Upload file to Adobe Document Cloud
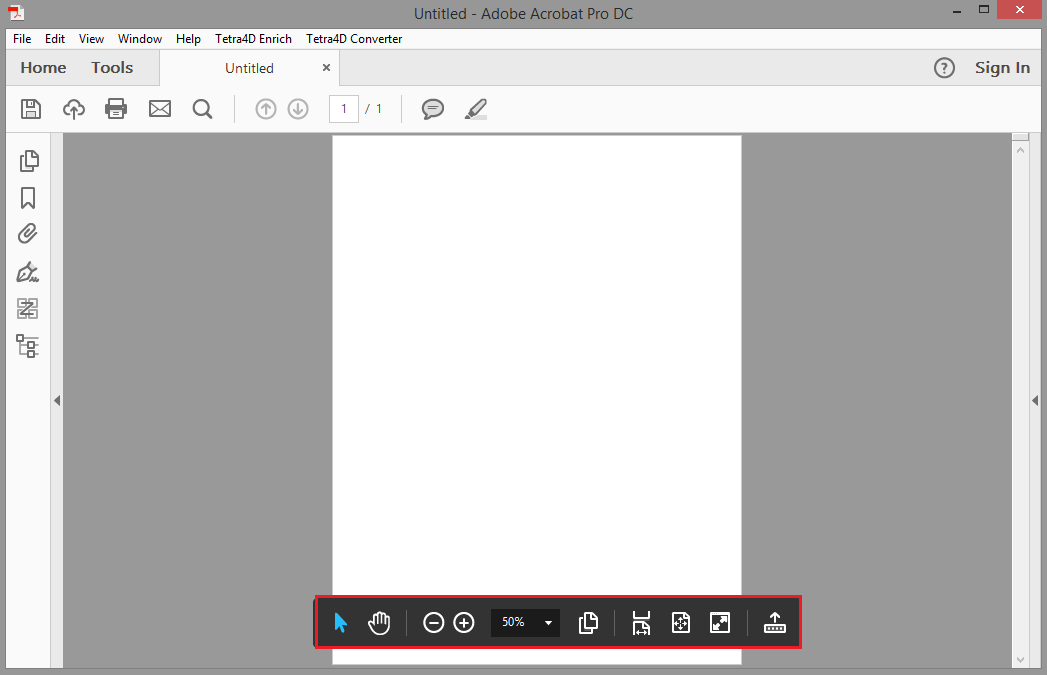Screen dimensions: 1047x675 [x=74, y=109]
